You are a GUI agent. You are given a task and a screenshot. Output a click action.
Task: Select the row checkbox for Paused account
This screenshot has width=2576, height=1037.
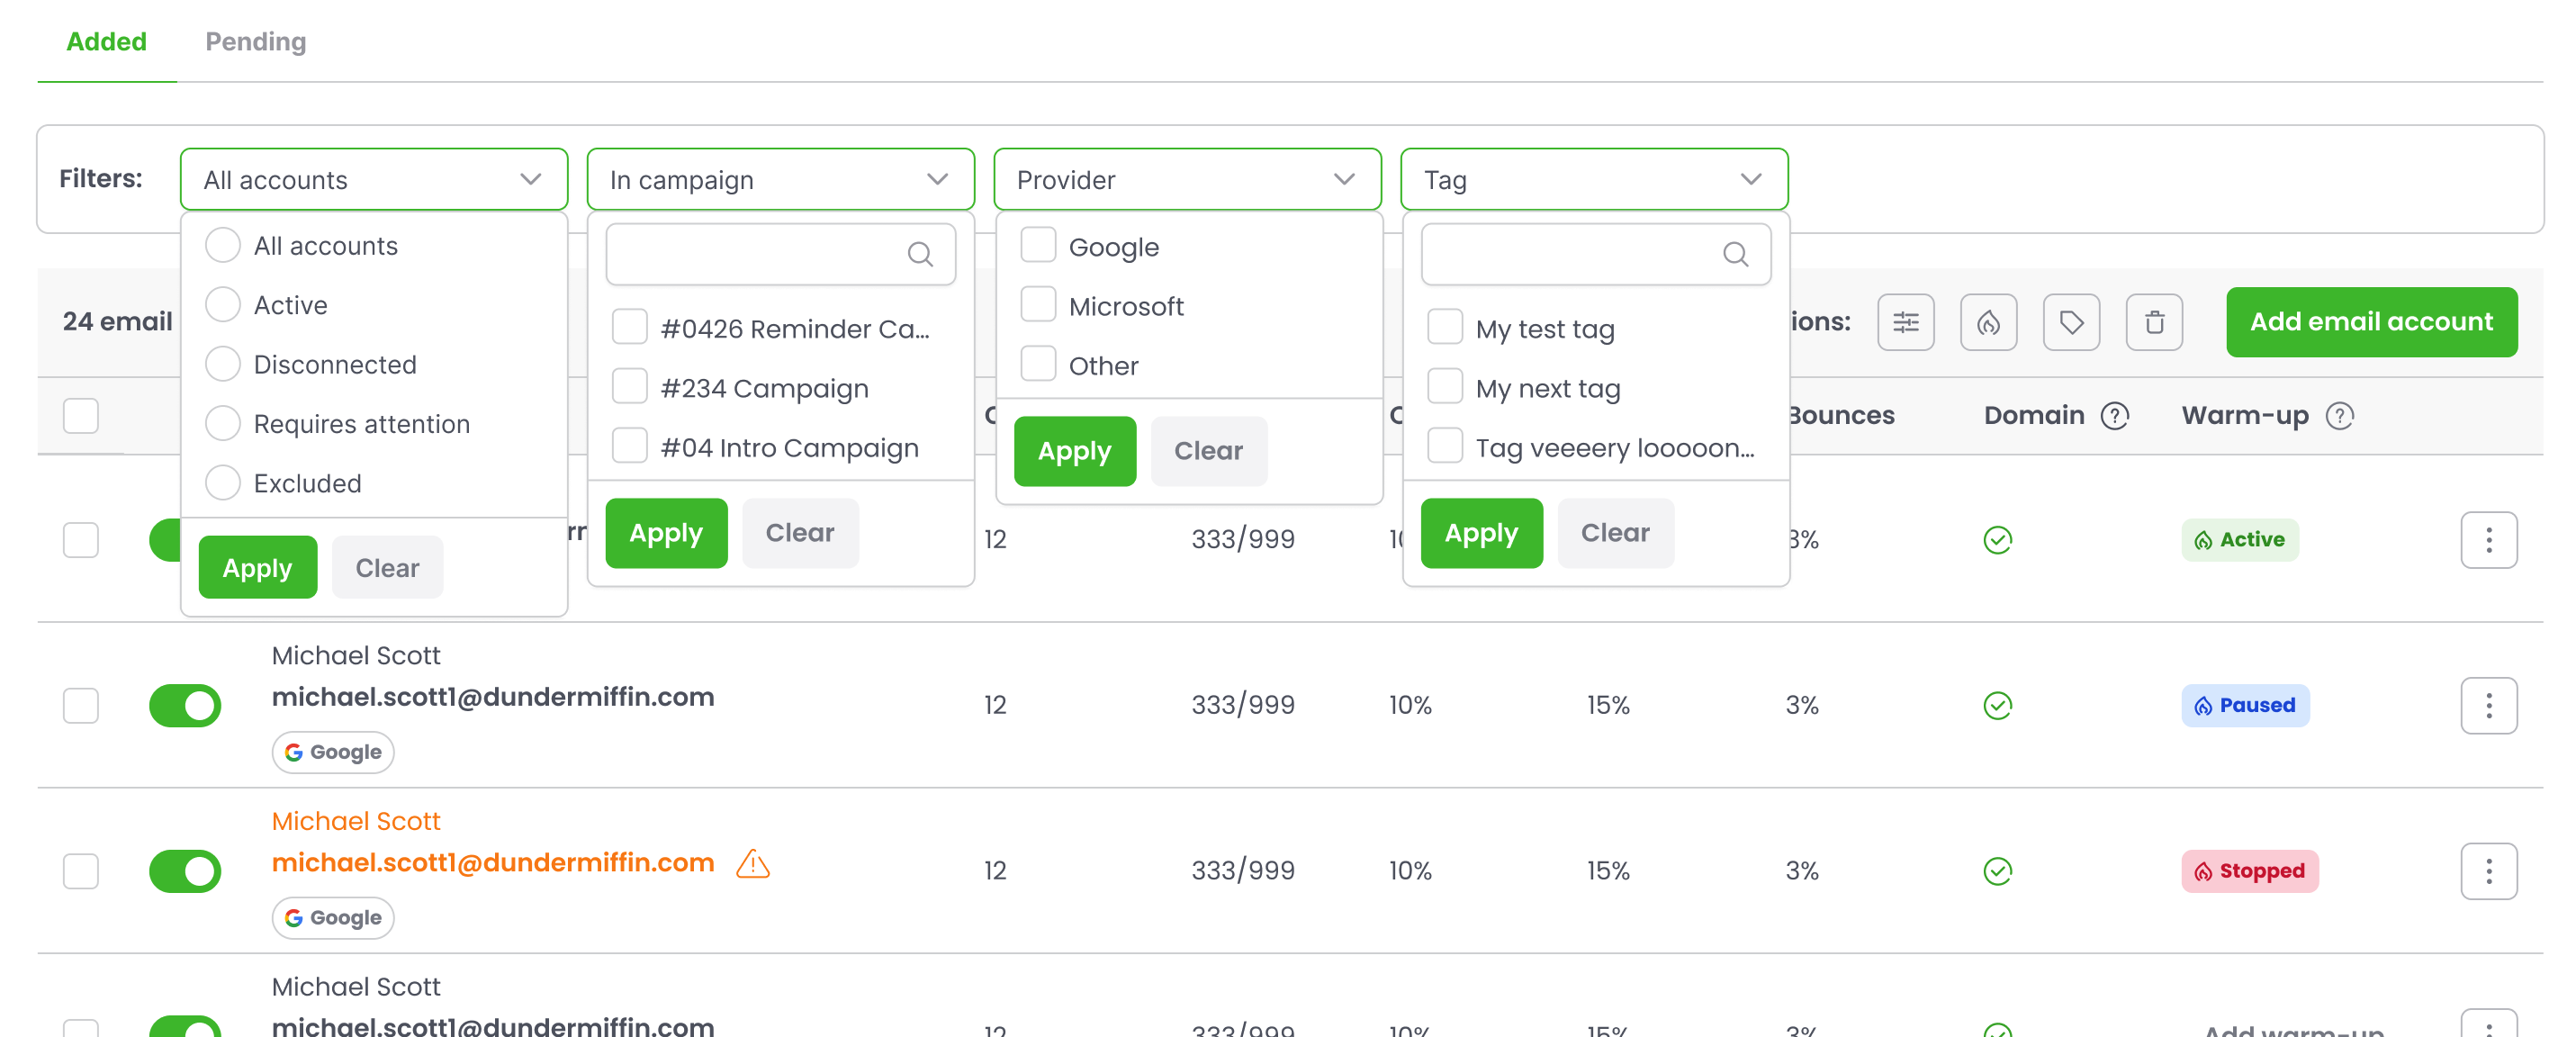tap(81, 706)
